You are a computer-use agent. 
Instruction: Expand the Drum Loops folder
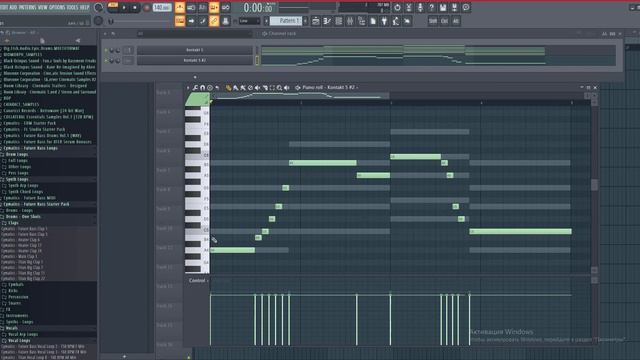point(17,154)
